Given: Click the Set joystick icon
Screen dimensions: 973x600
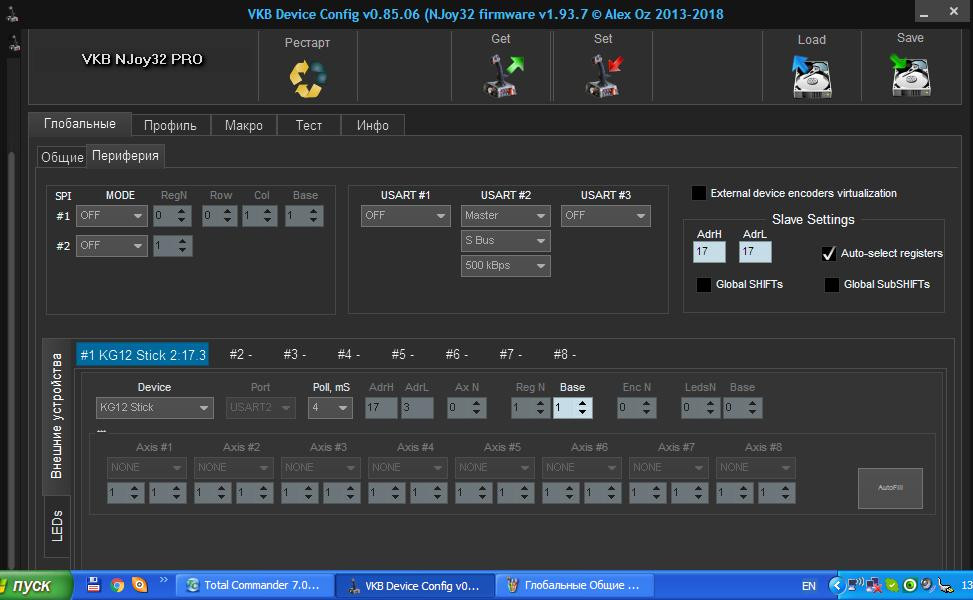Looking at the screenshot, I should tap(603, 76).
